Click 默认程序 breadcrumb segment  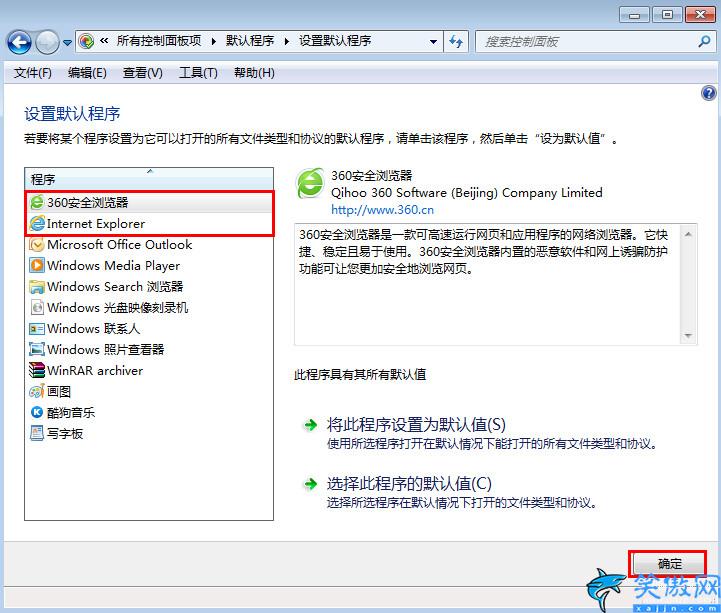[250, 41]
